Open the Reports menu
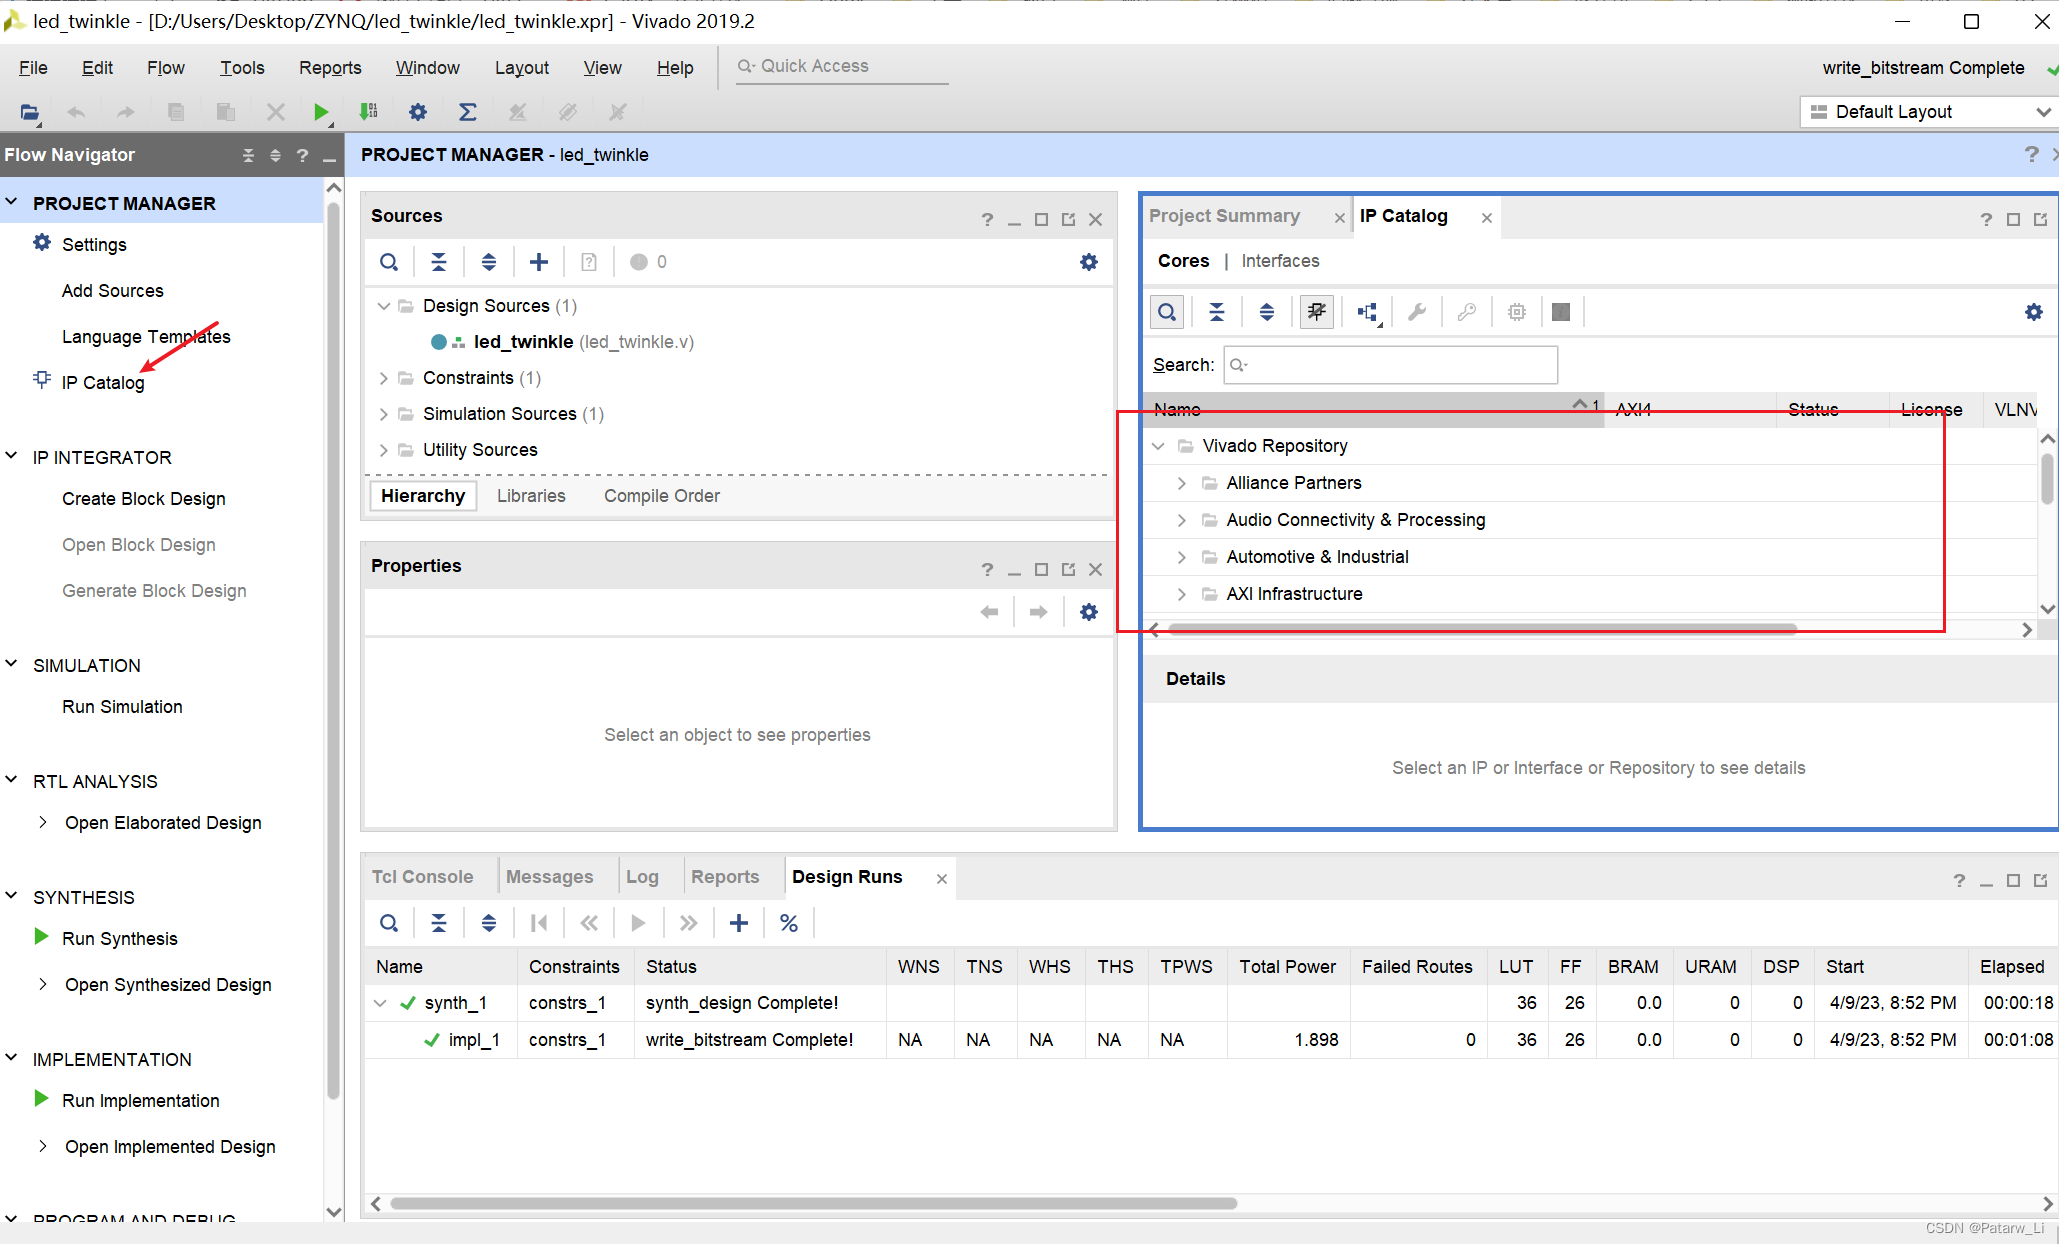The width and height of the screenshot is (2059, 1244). 330,67
